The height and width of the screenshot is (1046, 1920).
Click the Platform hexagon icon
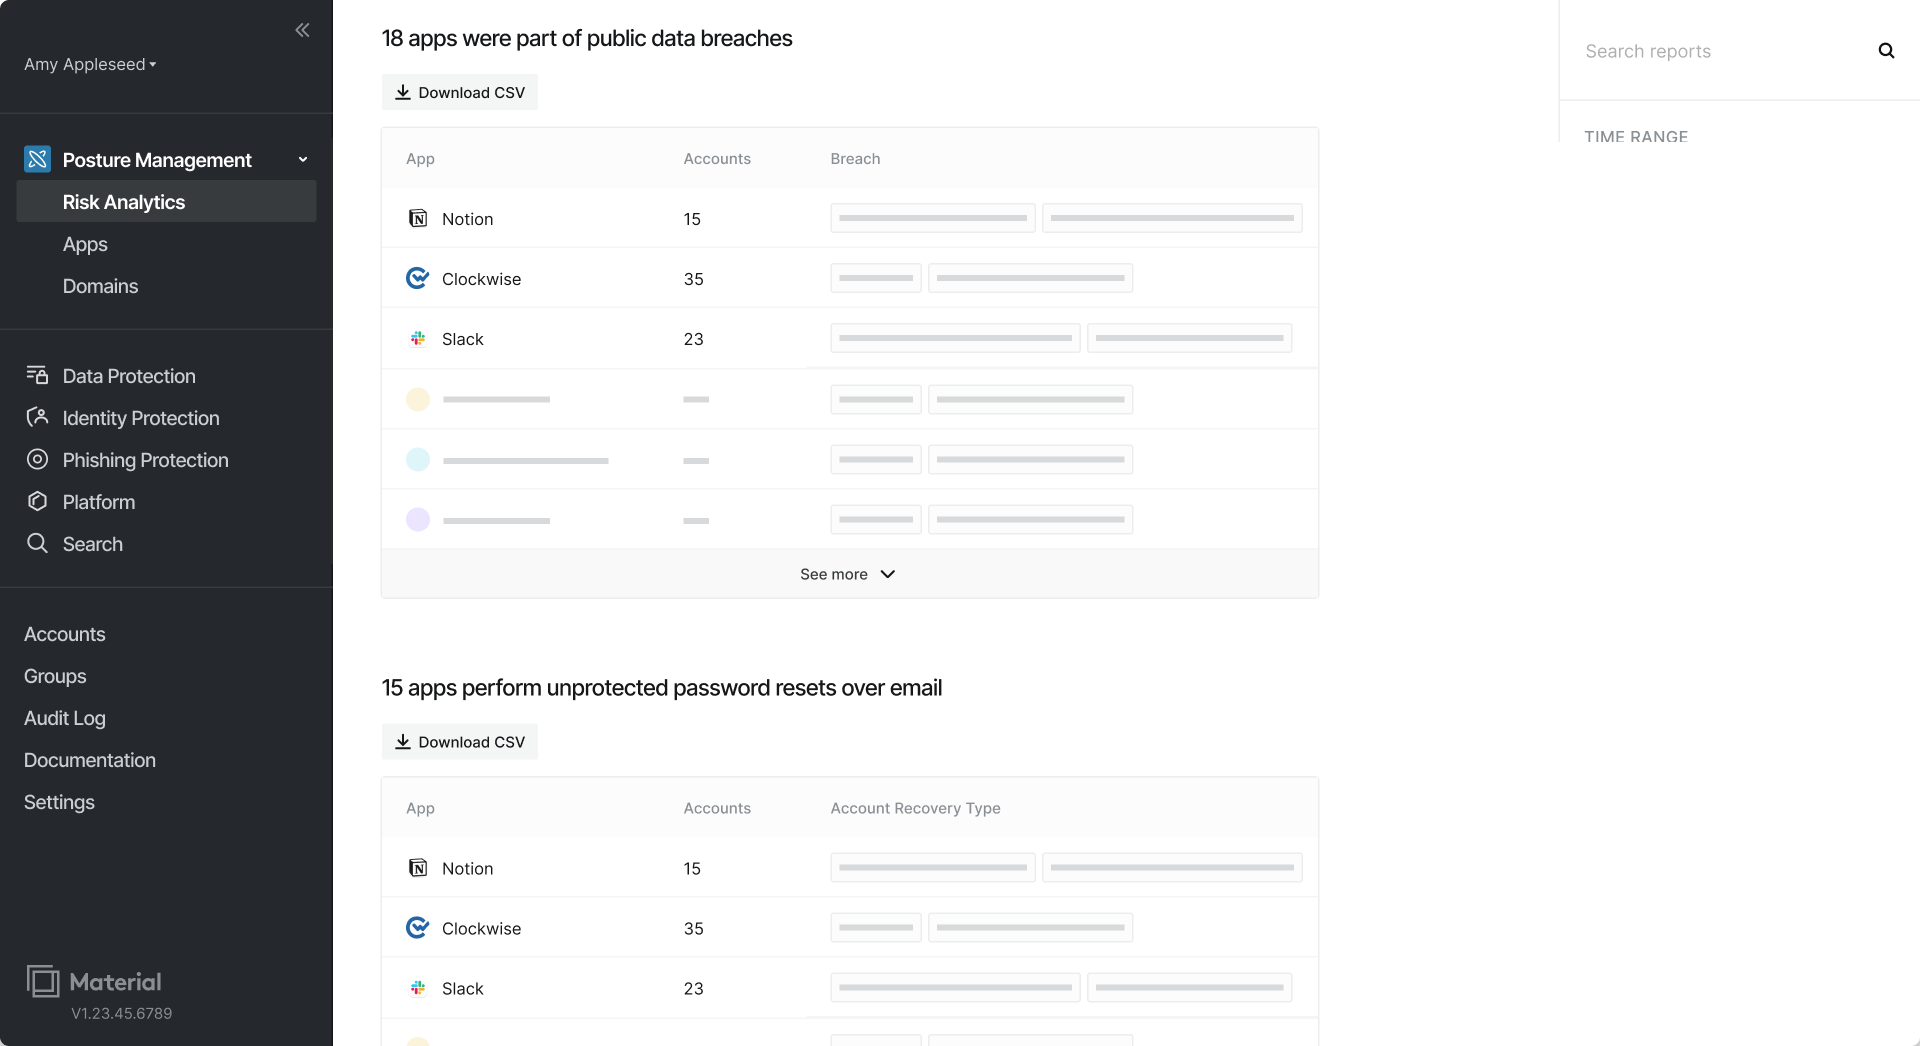pos(37,501)
